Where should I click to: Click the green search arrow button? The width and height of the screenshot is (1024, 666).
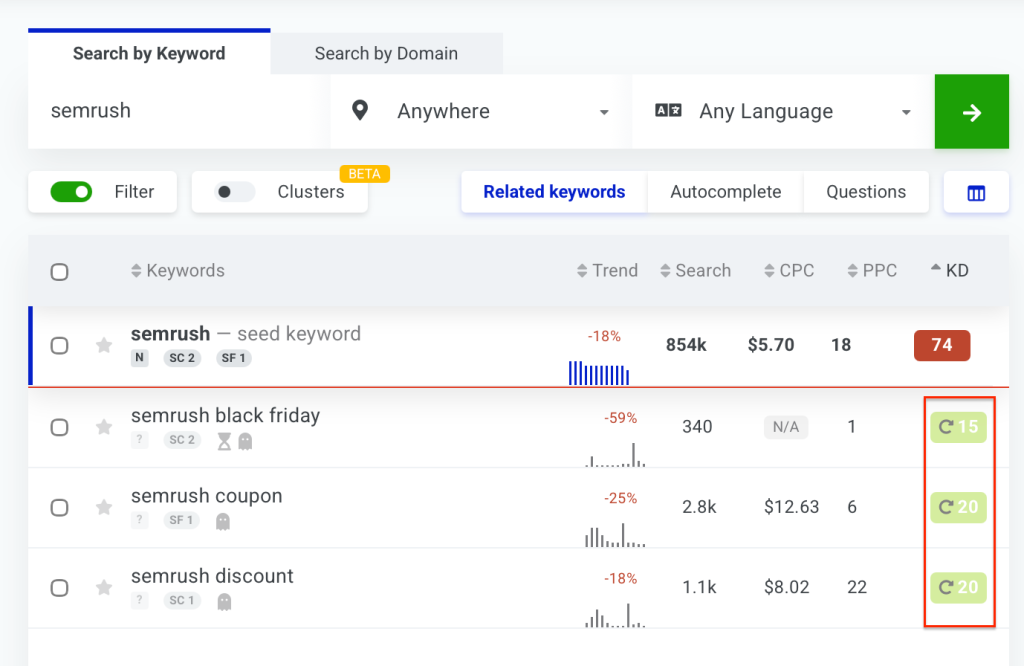[971, 112]
